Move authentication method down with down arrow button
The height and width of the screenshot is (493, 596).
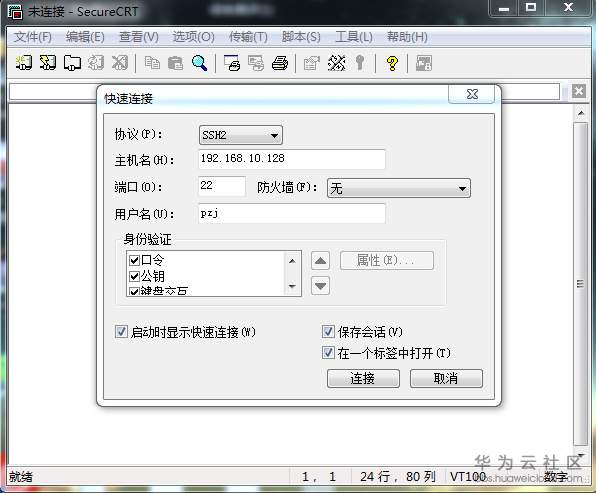point(320,285)
